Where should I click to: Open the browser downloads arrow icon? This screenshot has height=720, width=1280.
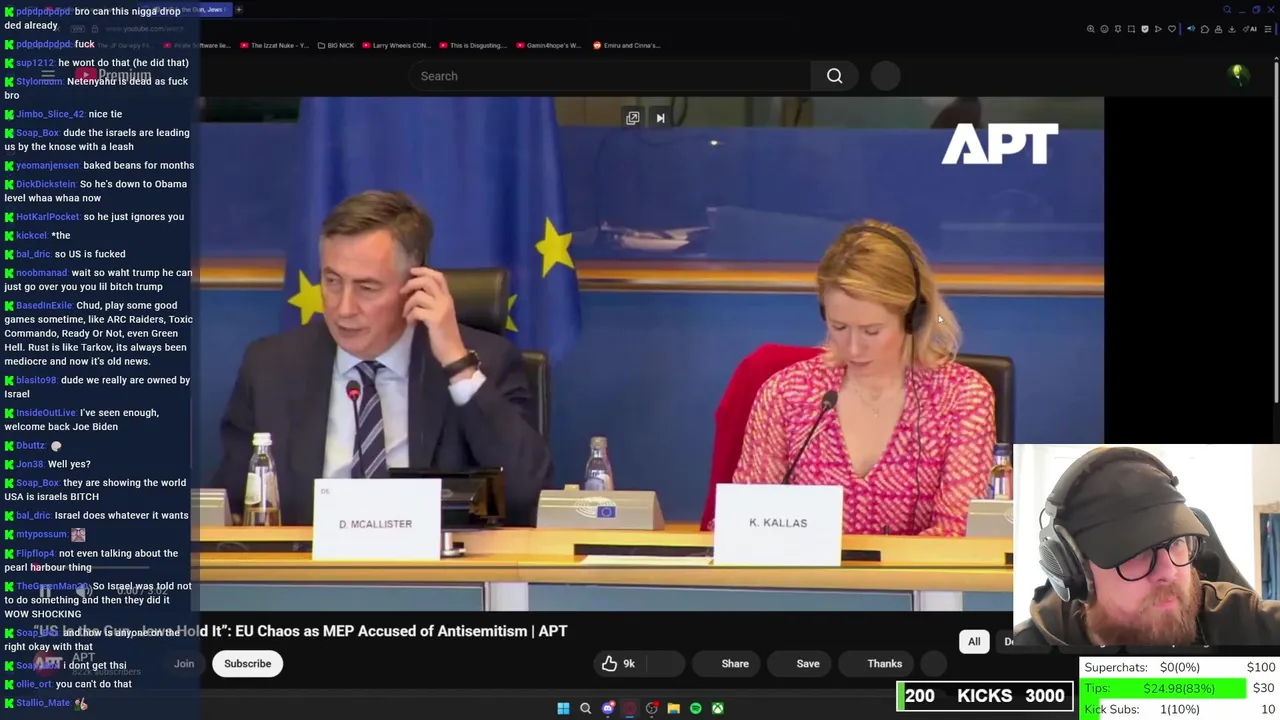click(1232, 29)
